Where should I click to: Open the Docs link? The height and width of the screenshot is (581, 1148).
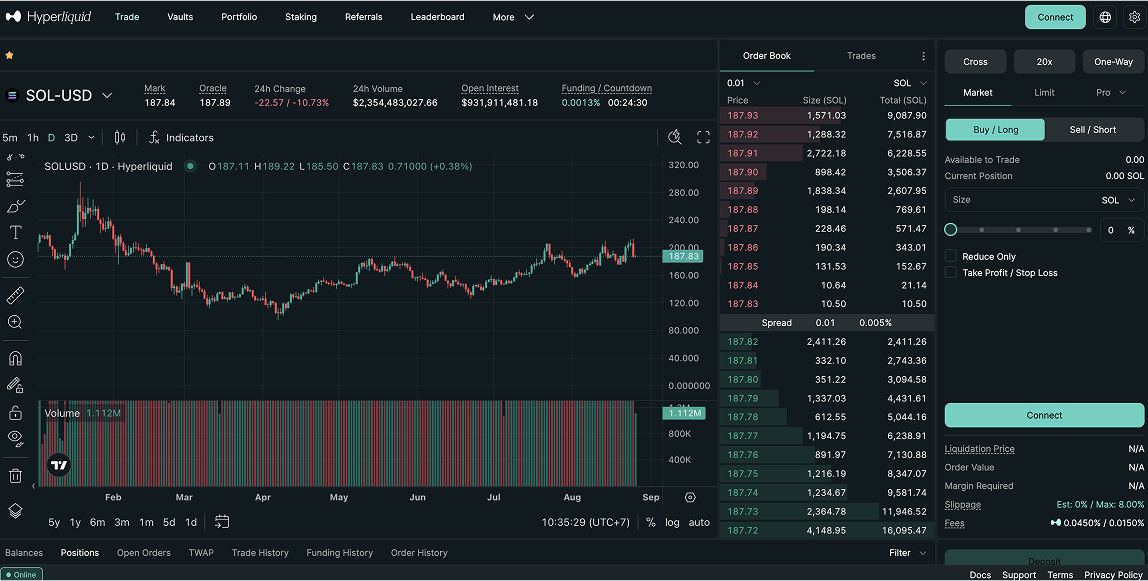[980, 575]
